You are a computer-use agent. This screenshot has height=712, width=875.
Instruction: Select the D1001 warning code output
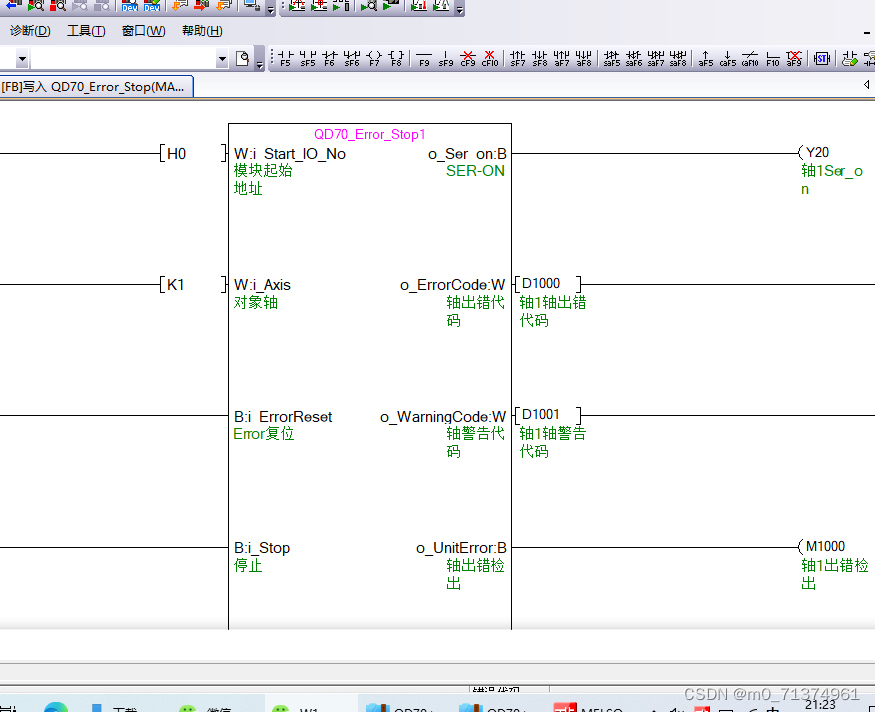[541, 415]
